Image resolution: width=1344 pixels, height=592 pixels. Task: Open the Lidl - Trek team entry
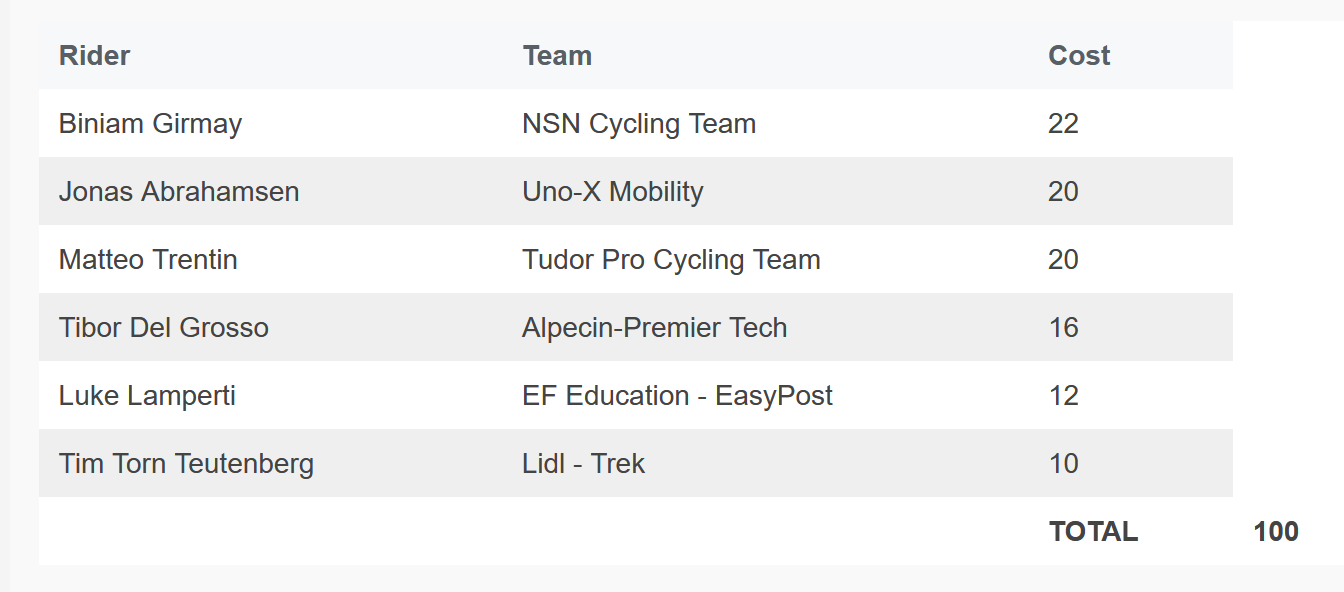coord(583,464)
